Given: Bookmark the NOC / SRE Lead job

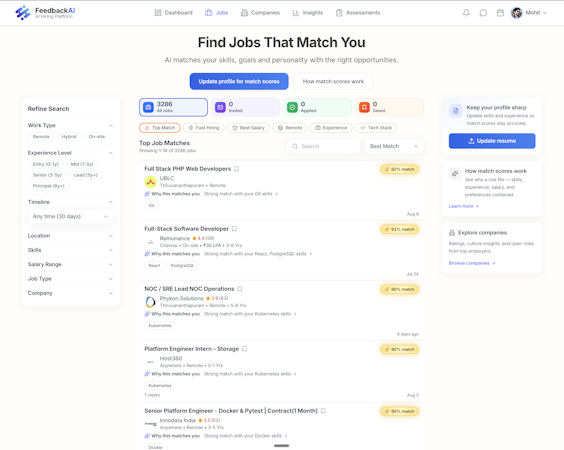Looking at the screenshot, I should tap(240, 289).
